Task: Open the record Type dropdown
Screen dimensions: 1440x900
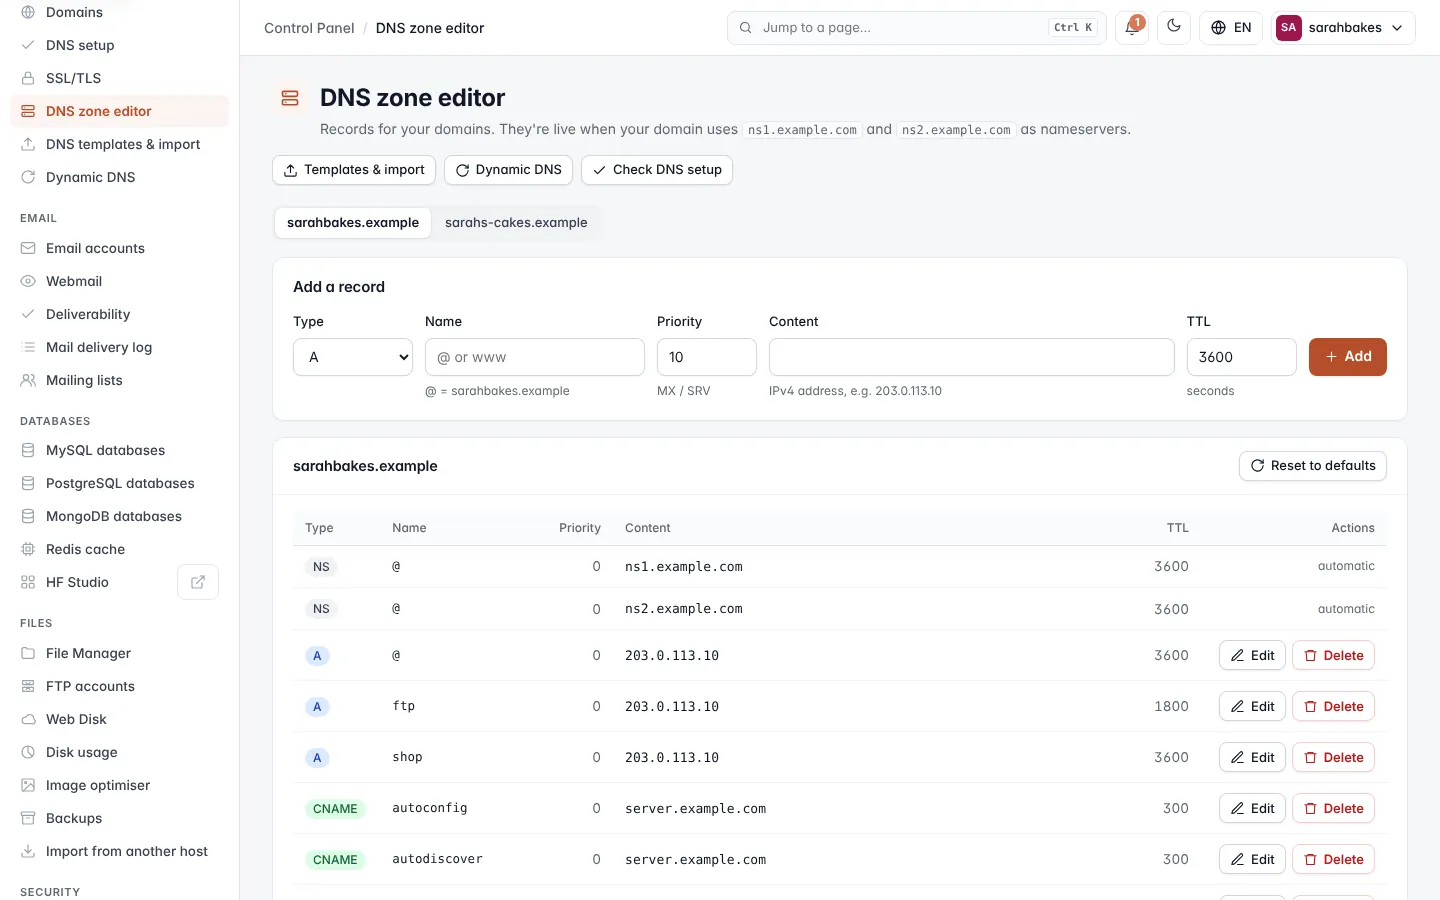Action: point(353,357)
